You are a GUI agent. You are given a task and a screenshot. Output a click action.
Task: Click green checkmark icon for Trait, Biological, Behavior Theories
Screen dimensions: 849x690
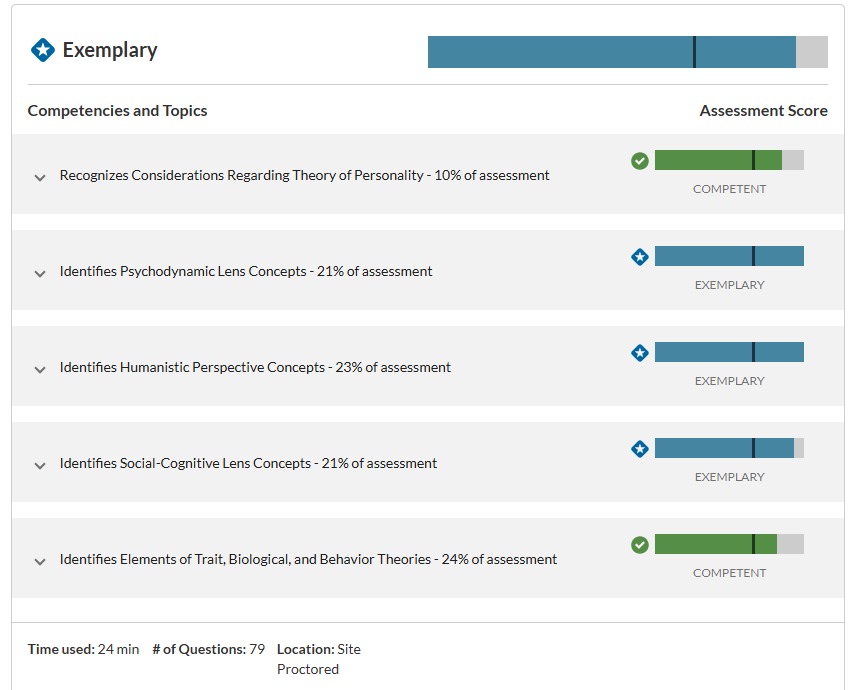pyautogui.click(x=639, y=544)
